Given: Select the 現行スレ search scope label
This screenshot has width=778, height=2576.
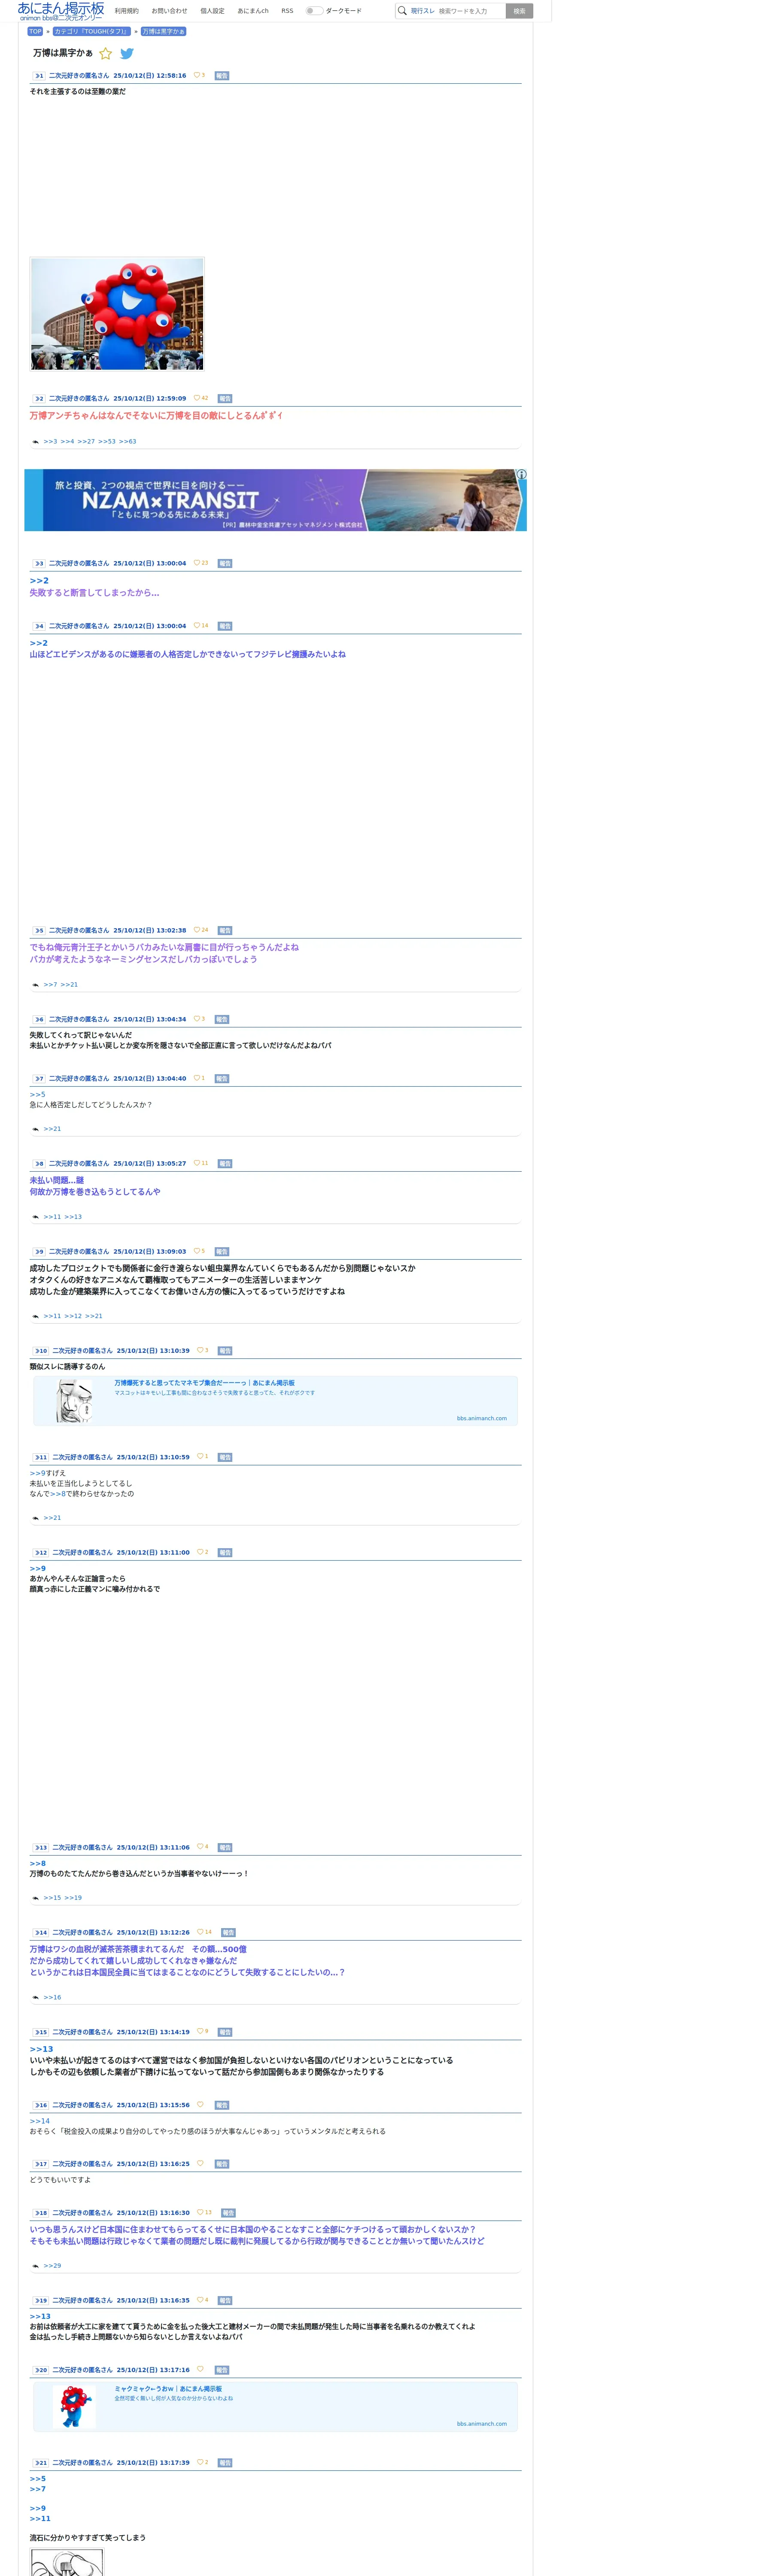Looking at the screenshot, I should pos(422,11).
